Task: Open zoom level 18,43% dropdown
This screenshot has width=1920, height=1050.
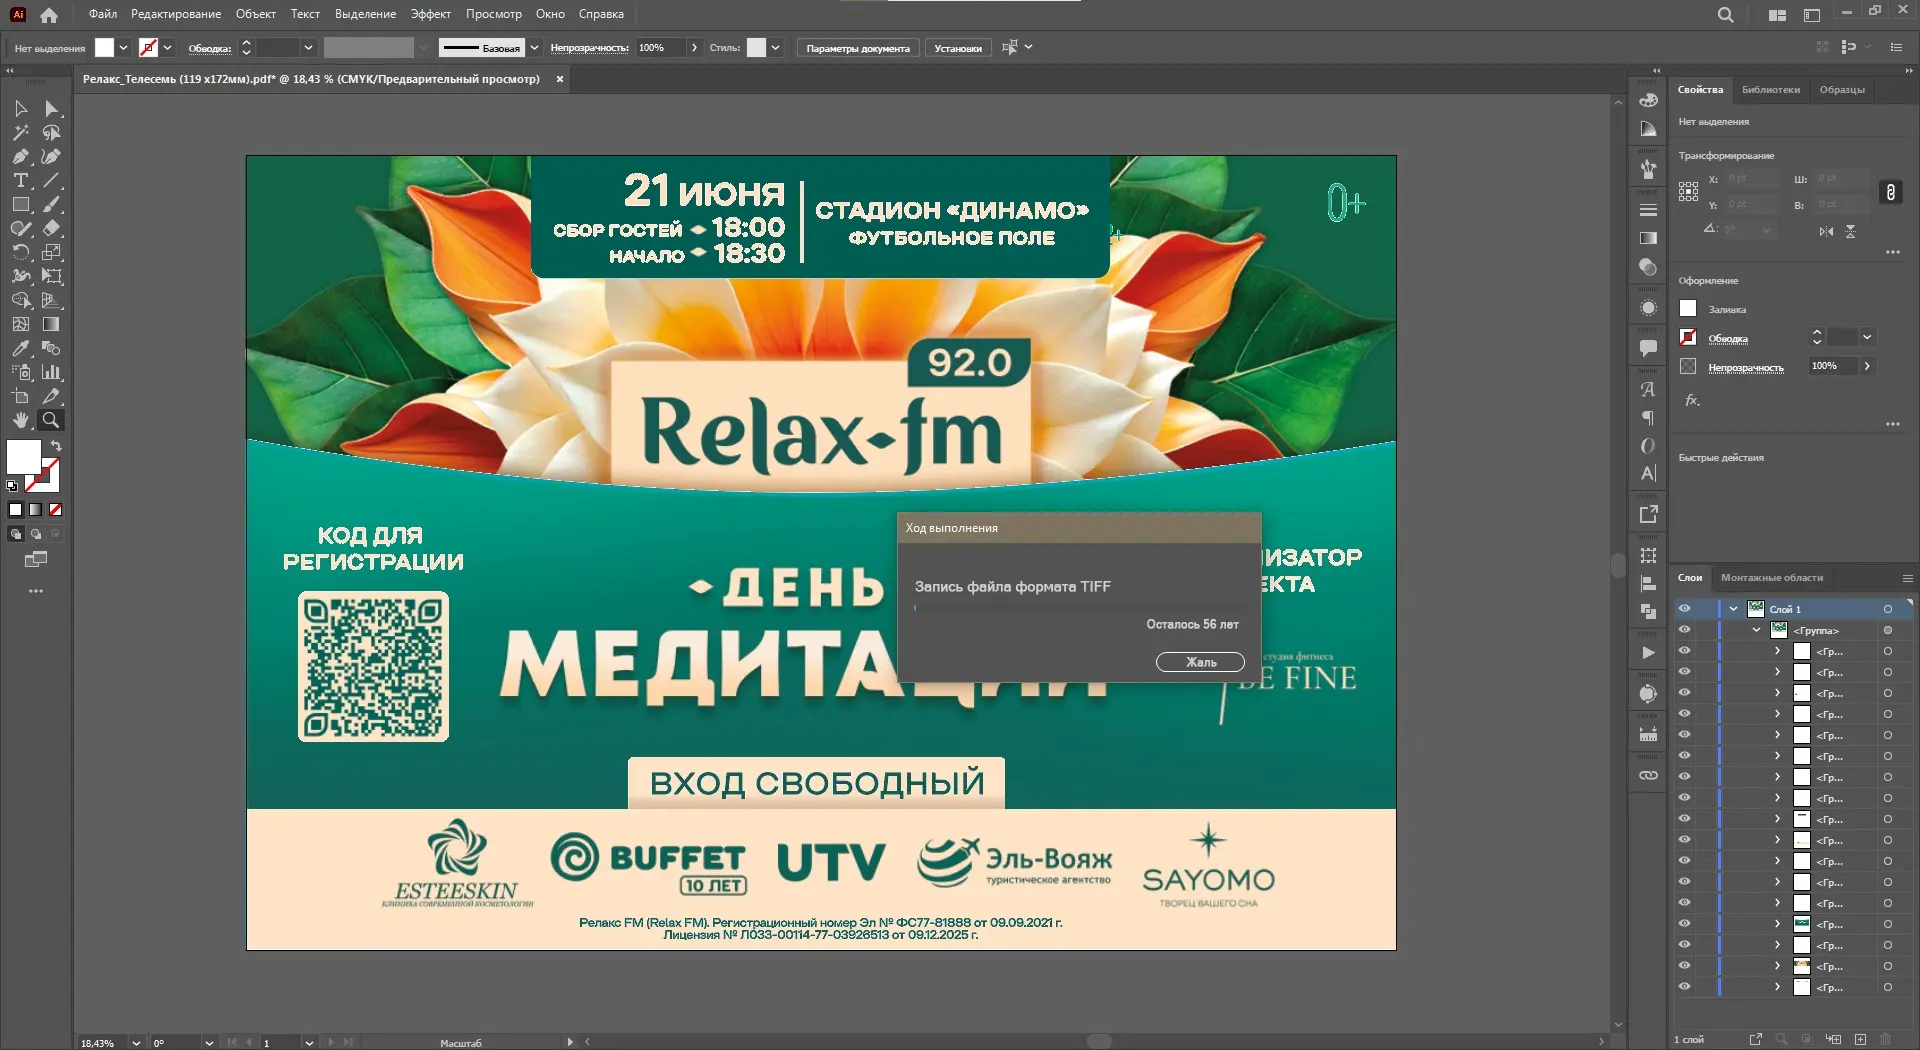Action: (x=136, y=1043)
